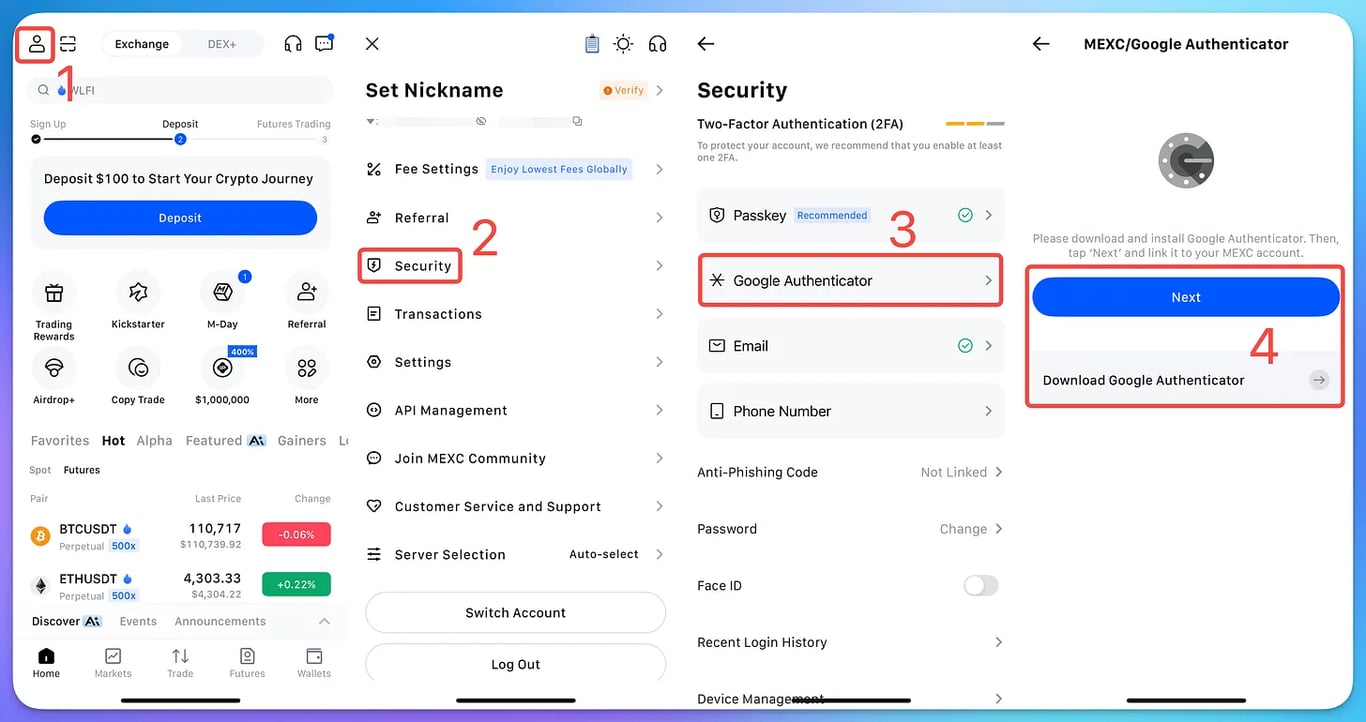Tap the scan QR code icon
1366x722 pixels.
68,44
